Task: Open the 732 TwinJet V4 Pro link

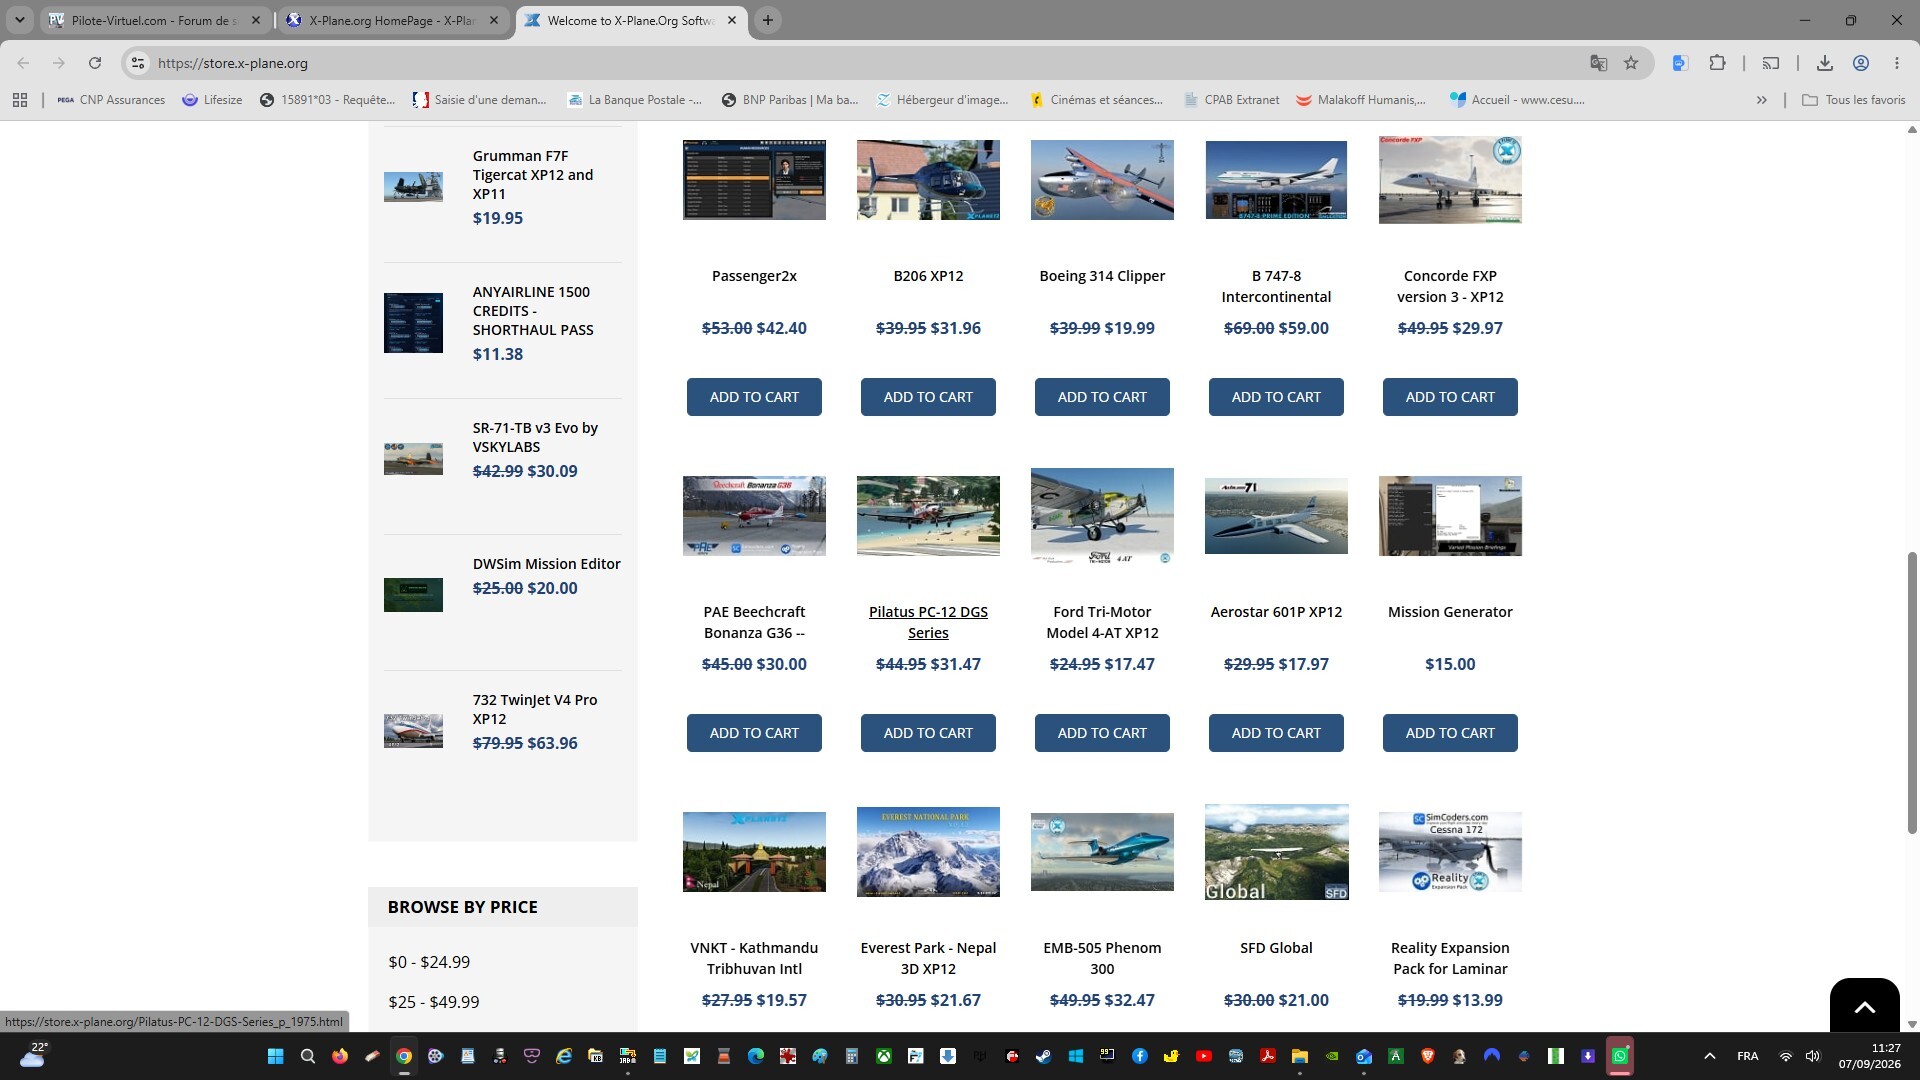Action: coord(535,709)
